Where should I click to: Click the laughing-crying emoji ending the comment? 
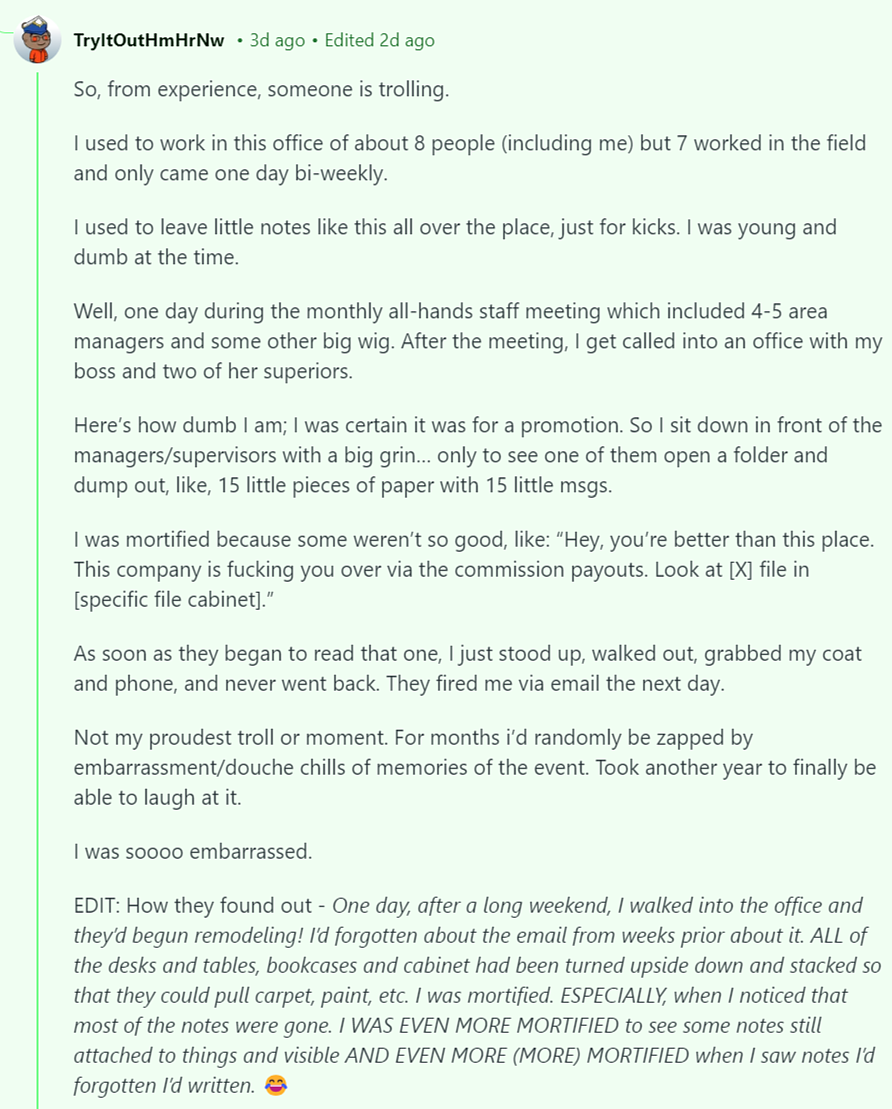click(276, 1085)
